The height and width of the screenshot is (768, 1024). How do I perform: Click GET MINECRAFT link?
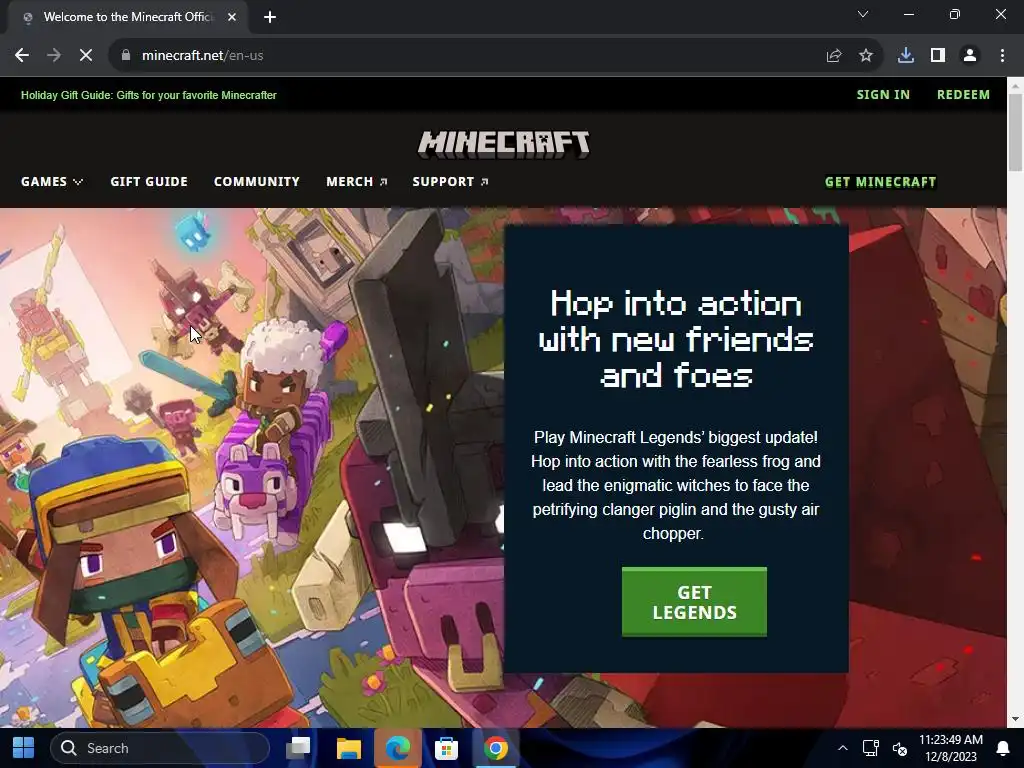tap(880, 182)
